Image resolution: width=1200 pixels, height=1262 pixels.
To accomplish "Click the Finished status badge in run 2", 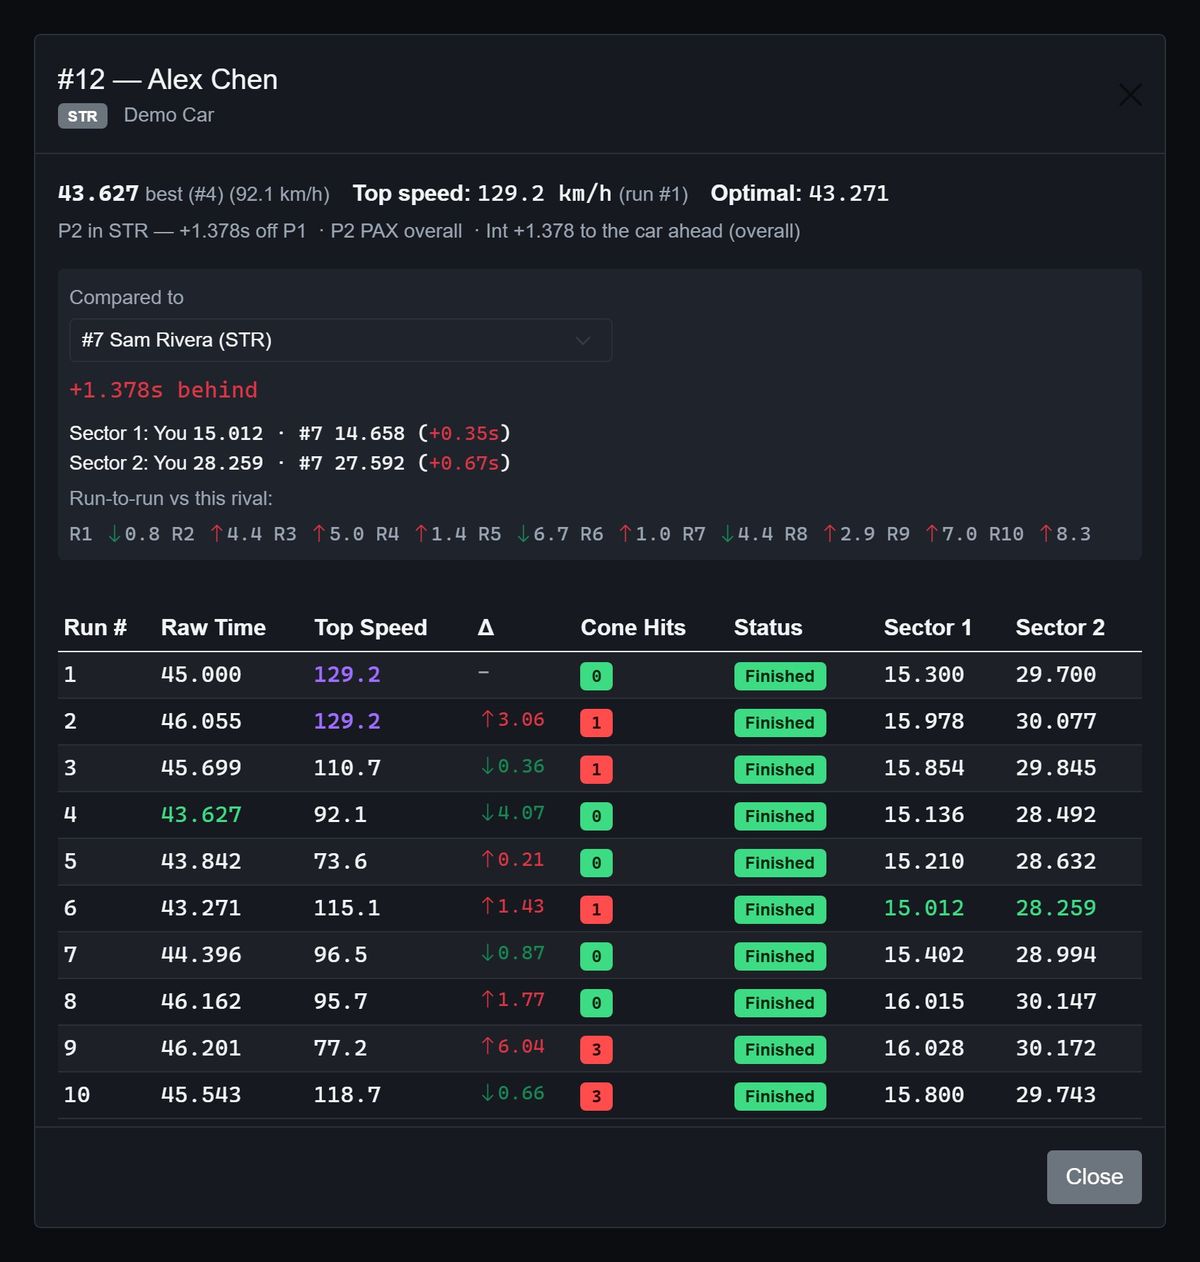I will pyautogui.click(x=780, y=723).
